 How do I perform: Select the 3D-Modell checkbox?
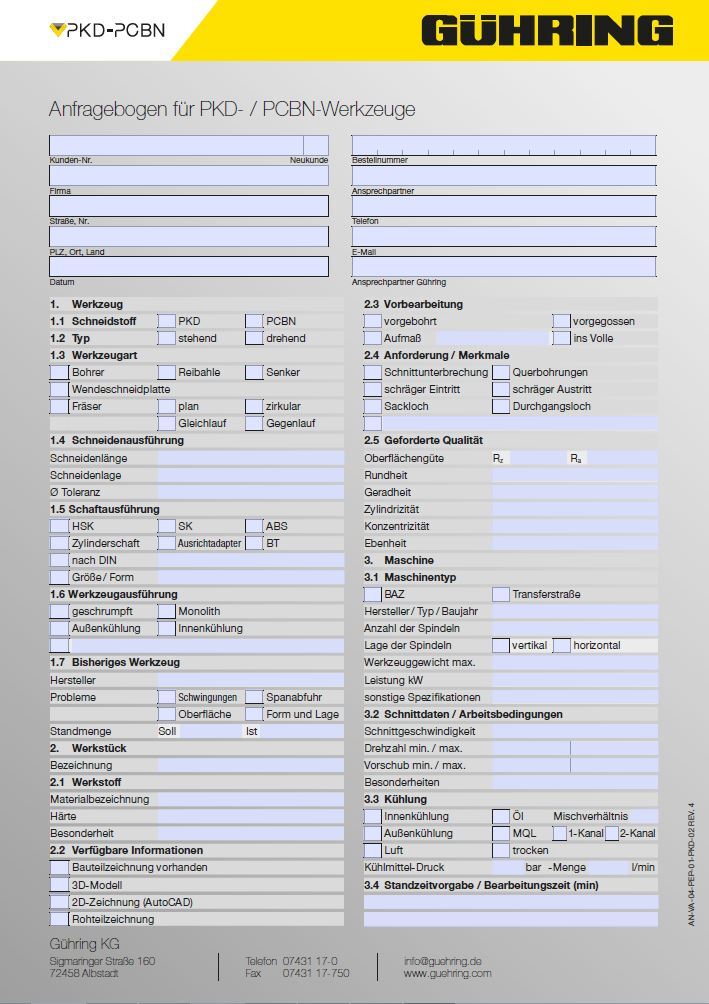point(59,885)
